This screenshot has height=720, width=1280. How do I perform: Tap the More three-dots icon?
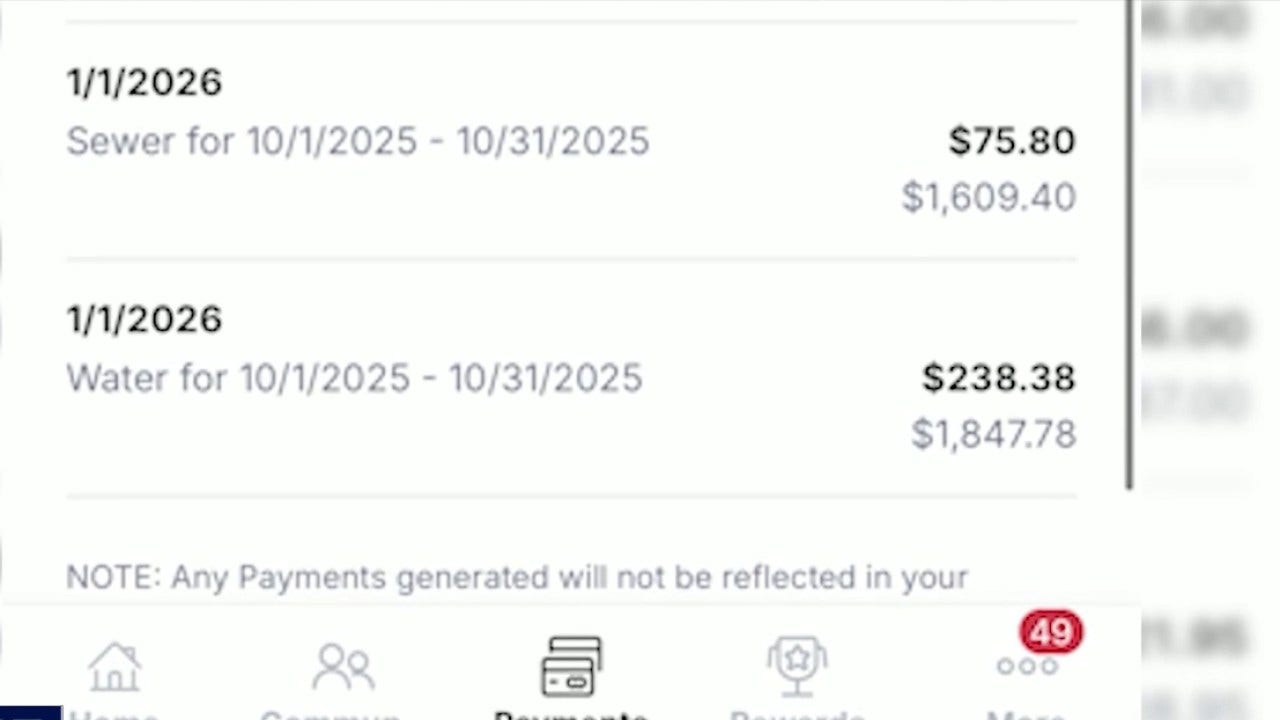(x=1026, y=667)
